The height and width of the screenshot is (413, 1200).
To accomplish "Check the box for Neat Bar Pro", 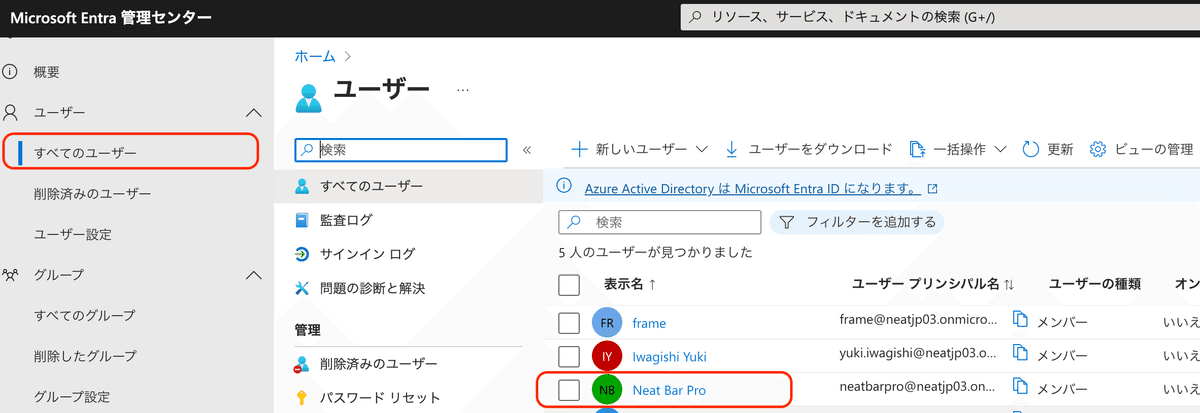I will (569, 390).
